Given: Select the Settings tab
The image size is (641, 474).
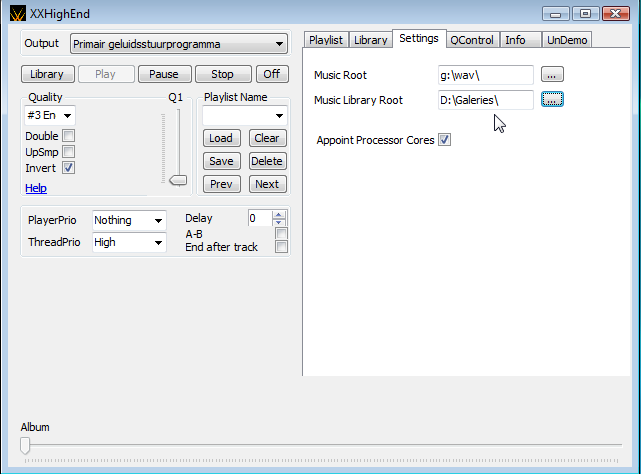Looking at the screenshot, I should [x=419, y=38].
